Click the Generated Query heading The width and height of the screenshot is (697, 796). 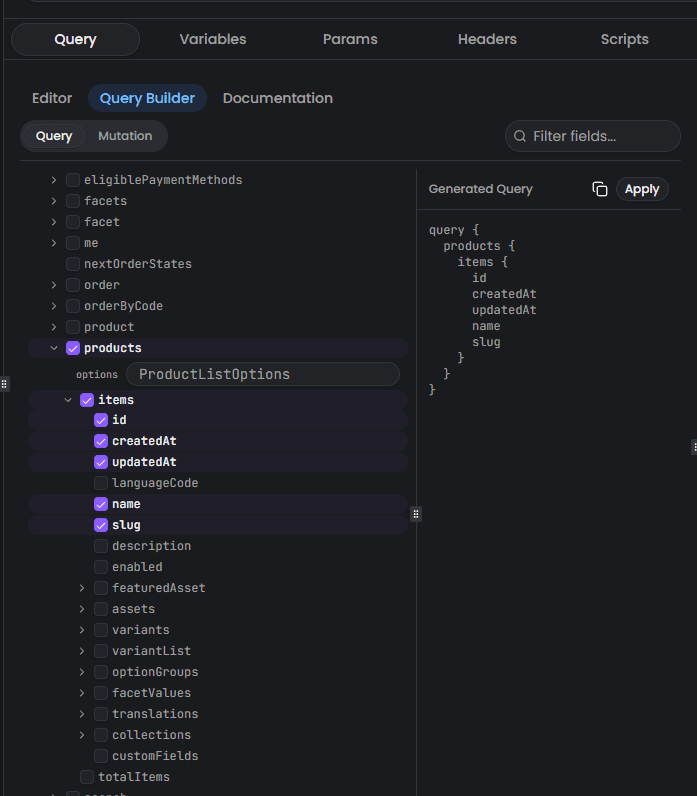480,189
